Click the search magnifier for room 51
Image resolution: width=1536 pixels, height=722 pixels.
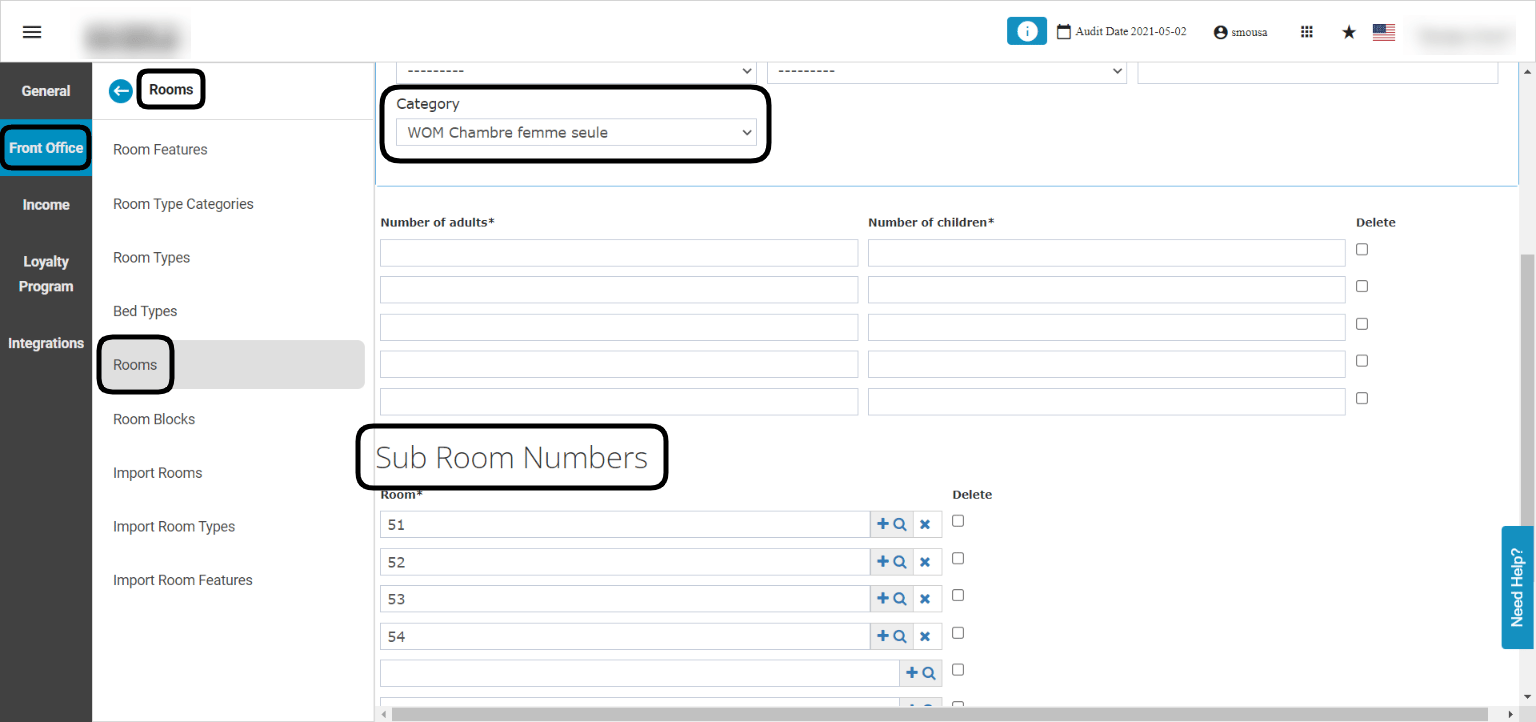pos(900,524)
